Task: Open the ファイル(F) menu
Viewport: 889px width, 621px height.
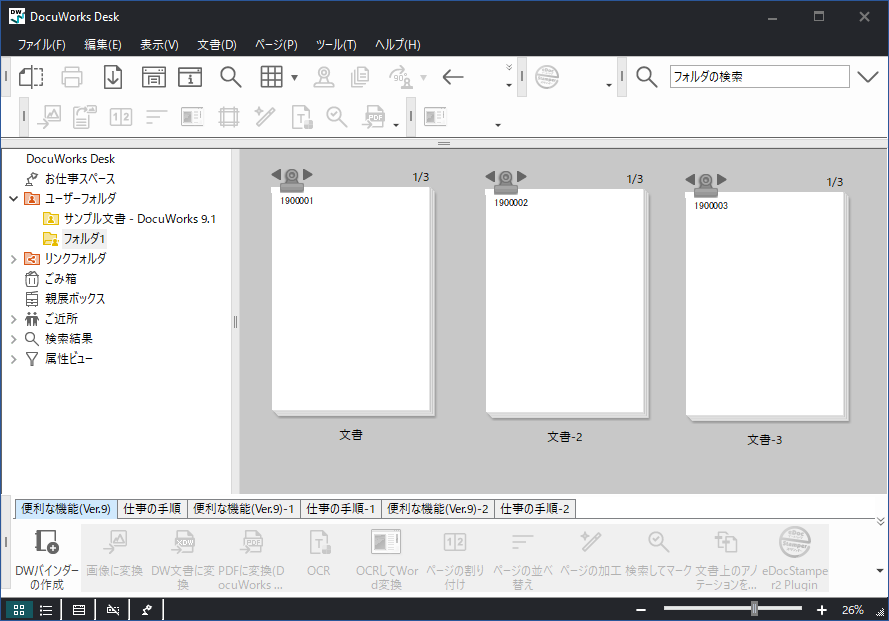Action: (41, 44)
